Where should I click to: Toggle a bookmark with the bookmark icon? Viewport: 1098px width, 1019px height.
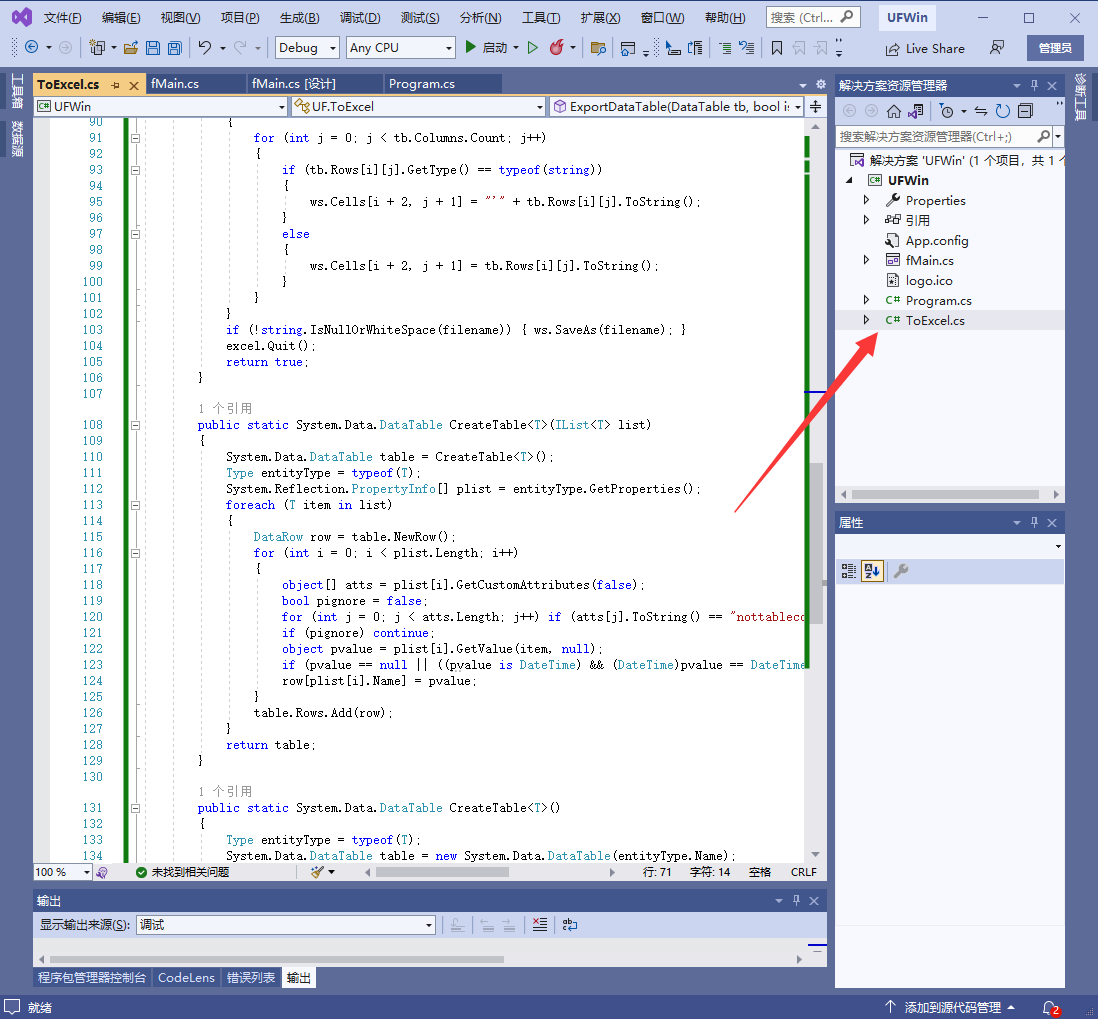point(777,48)
